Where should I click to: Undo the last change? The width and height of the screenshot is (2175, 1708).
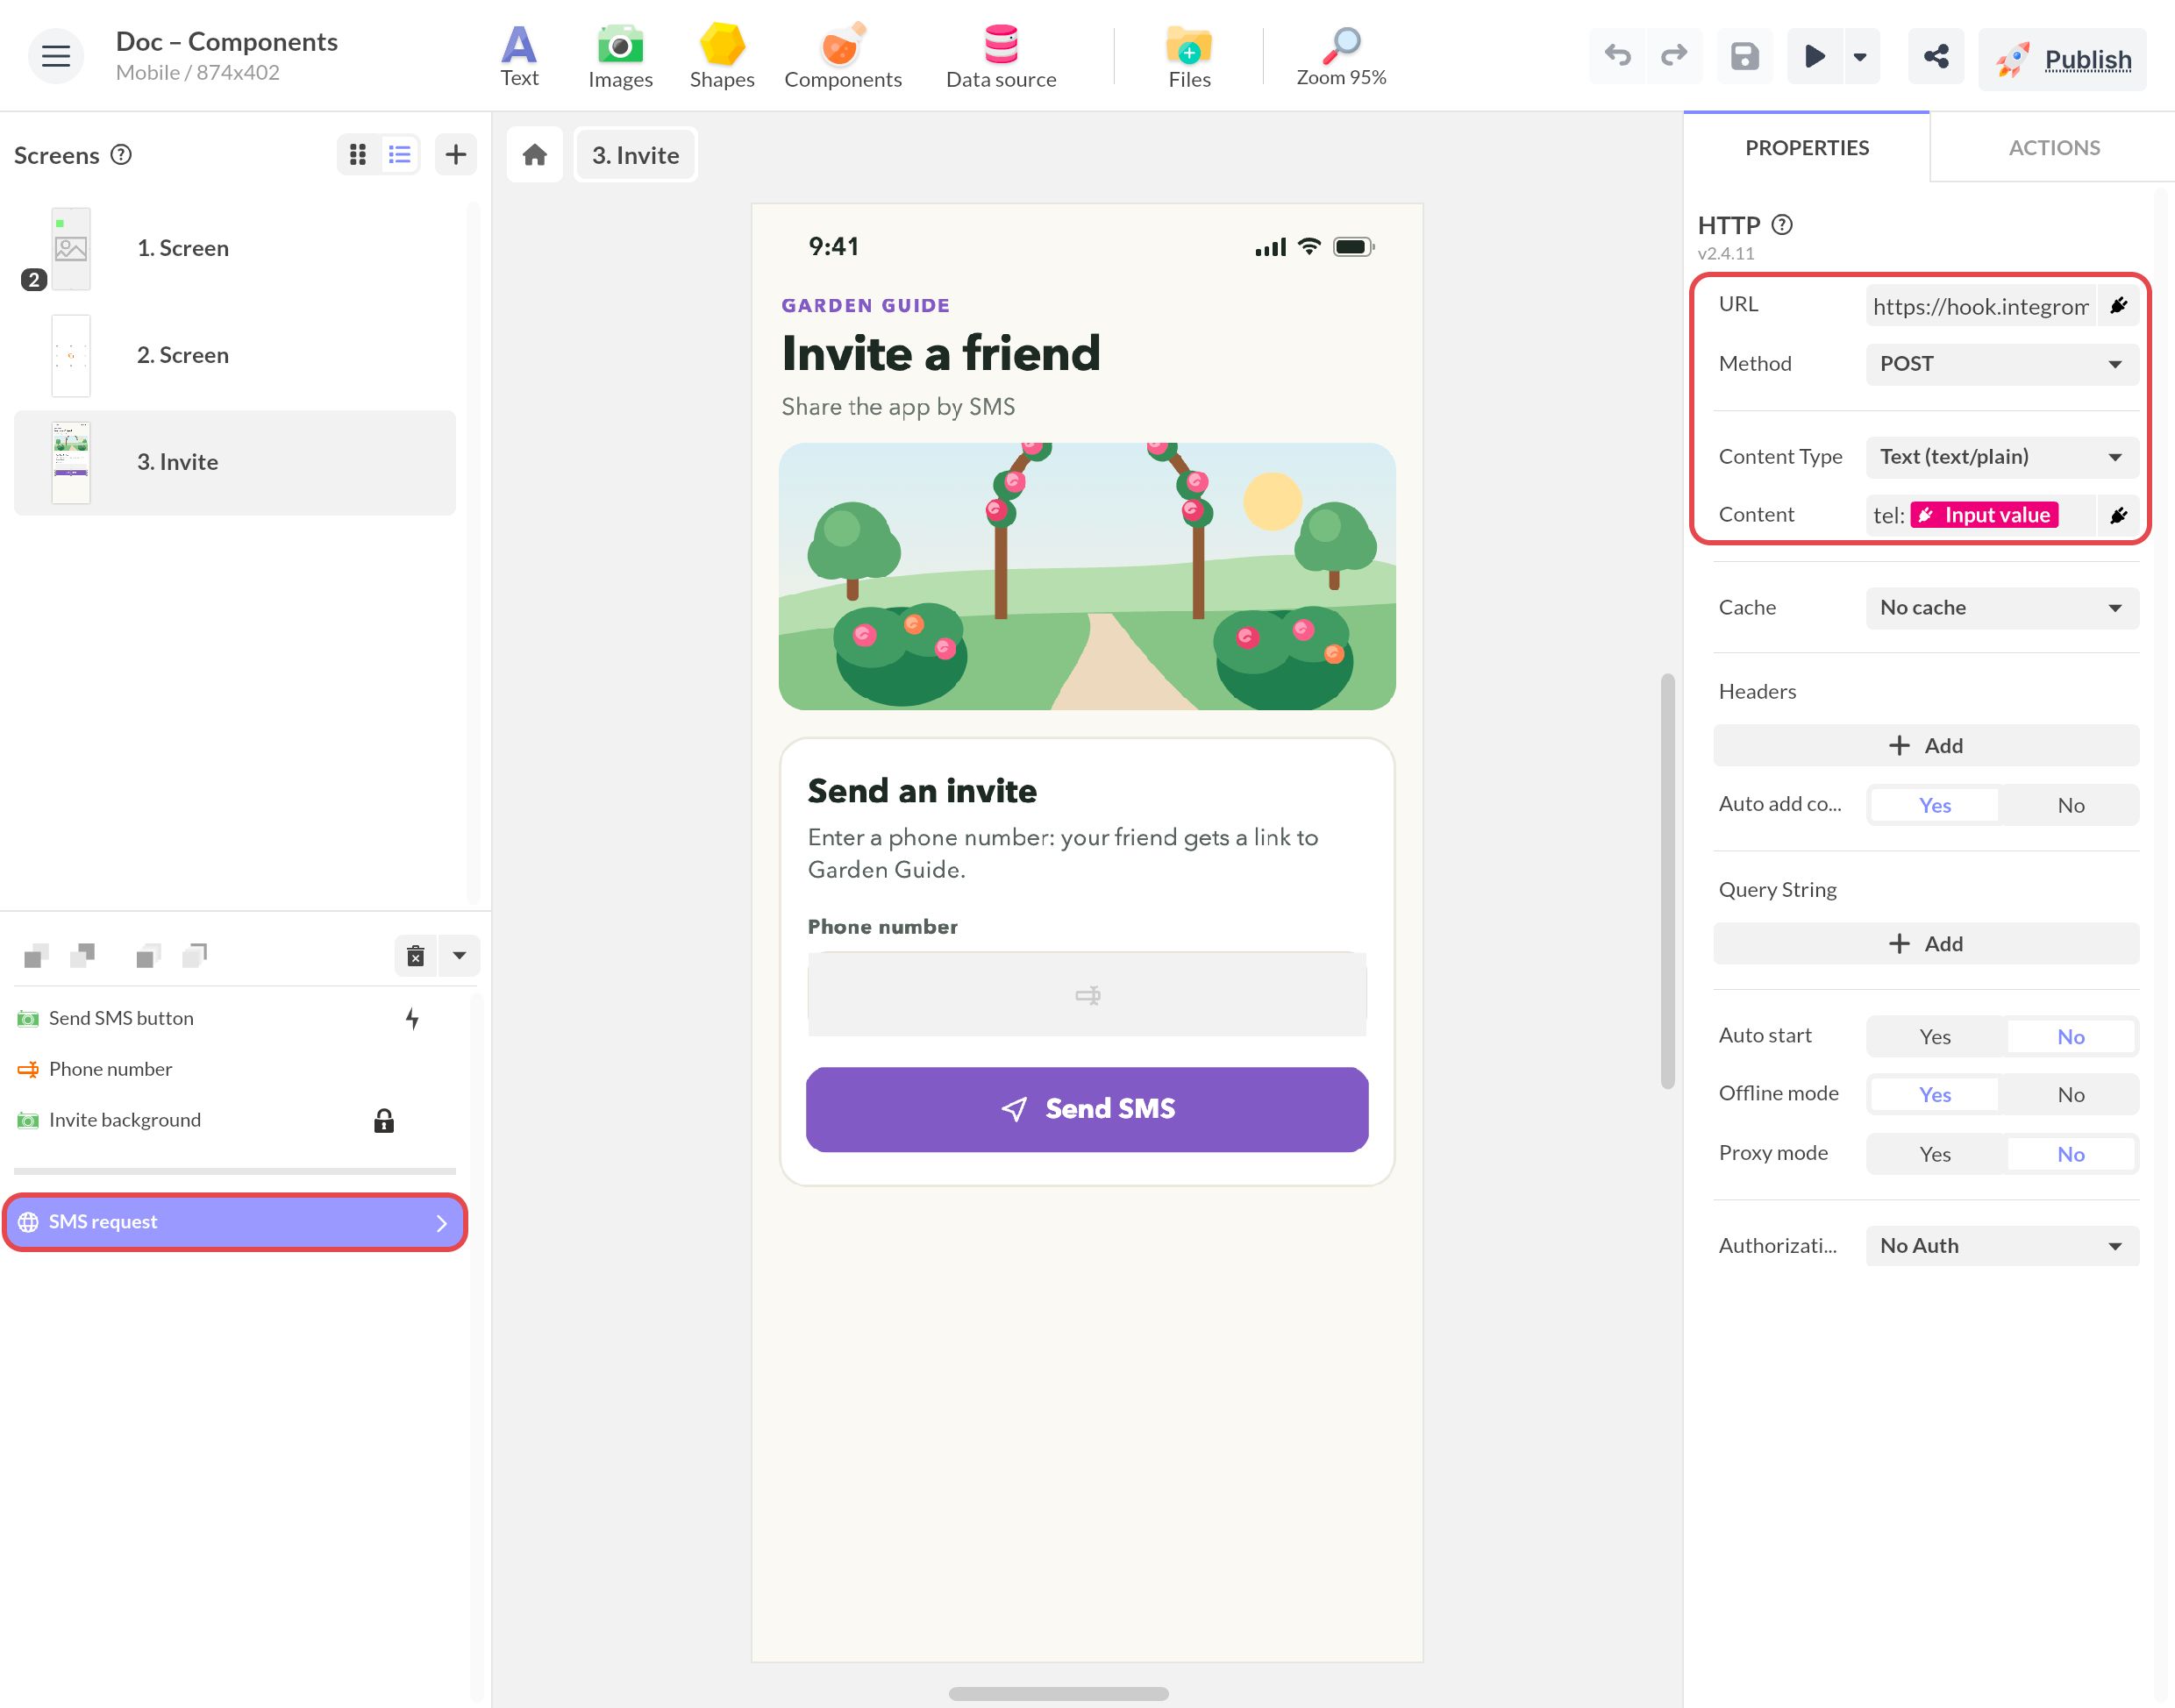pos(1617,56)
